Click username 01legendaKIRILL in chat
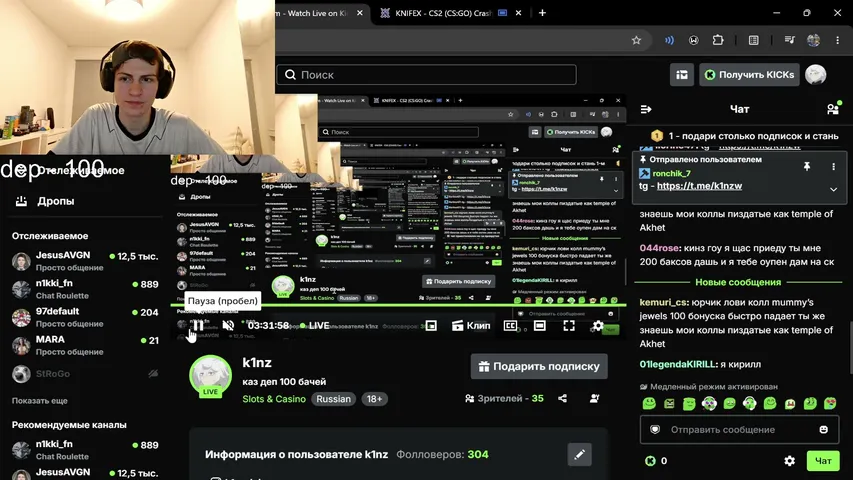The image size is (853, 480). click(x=677, y=364)
